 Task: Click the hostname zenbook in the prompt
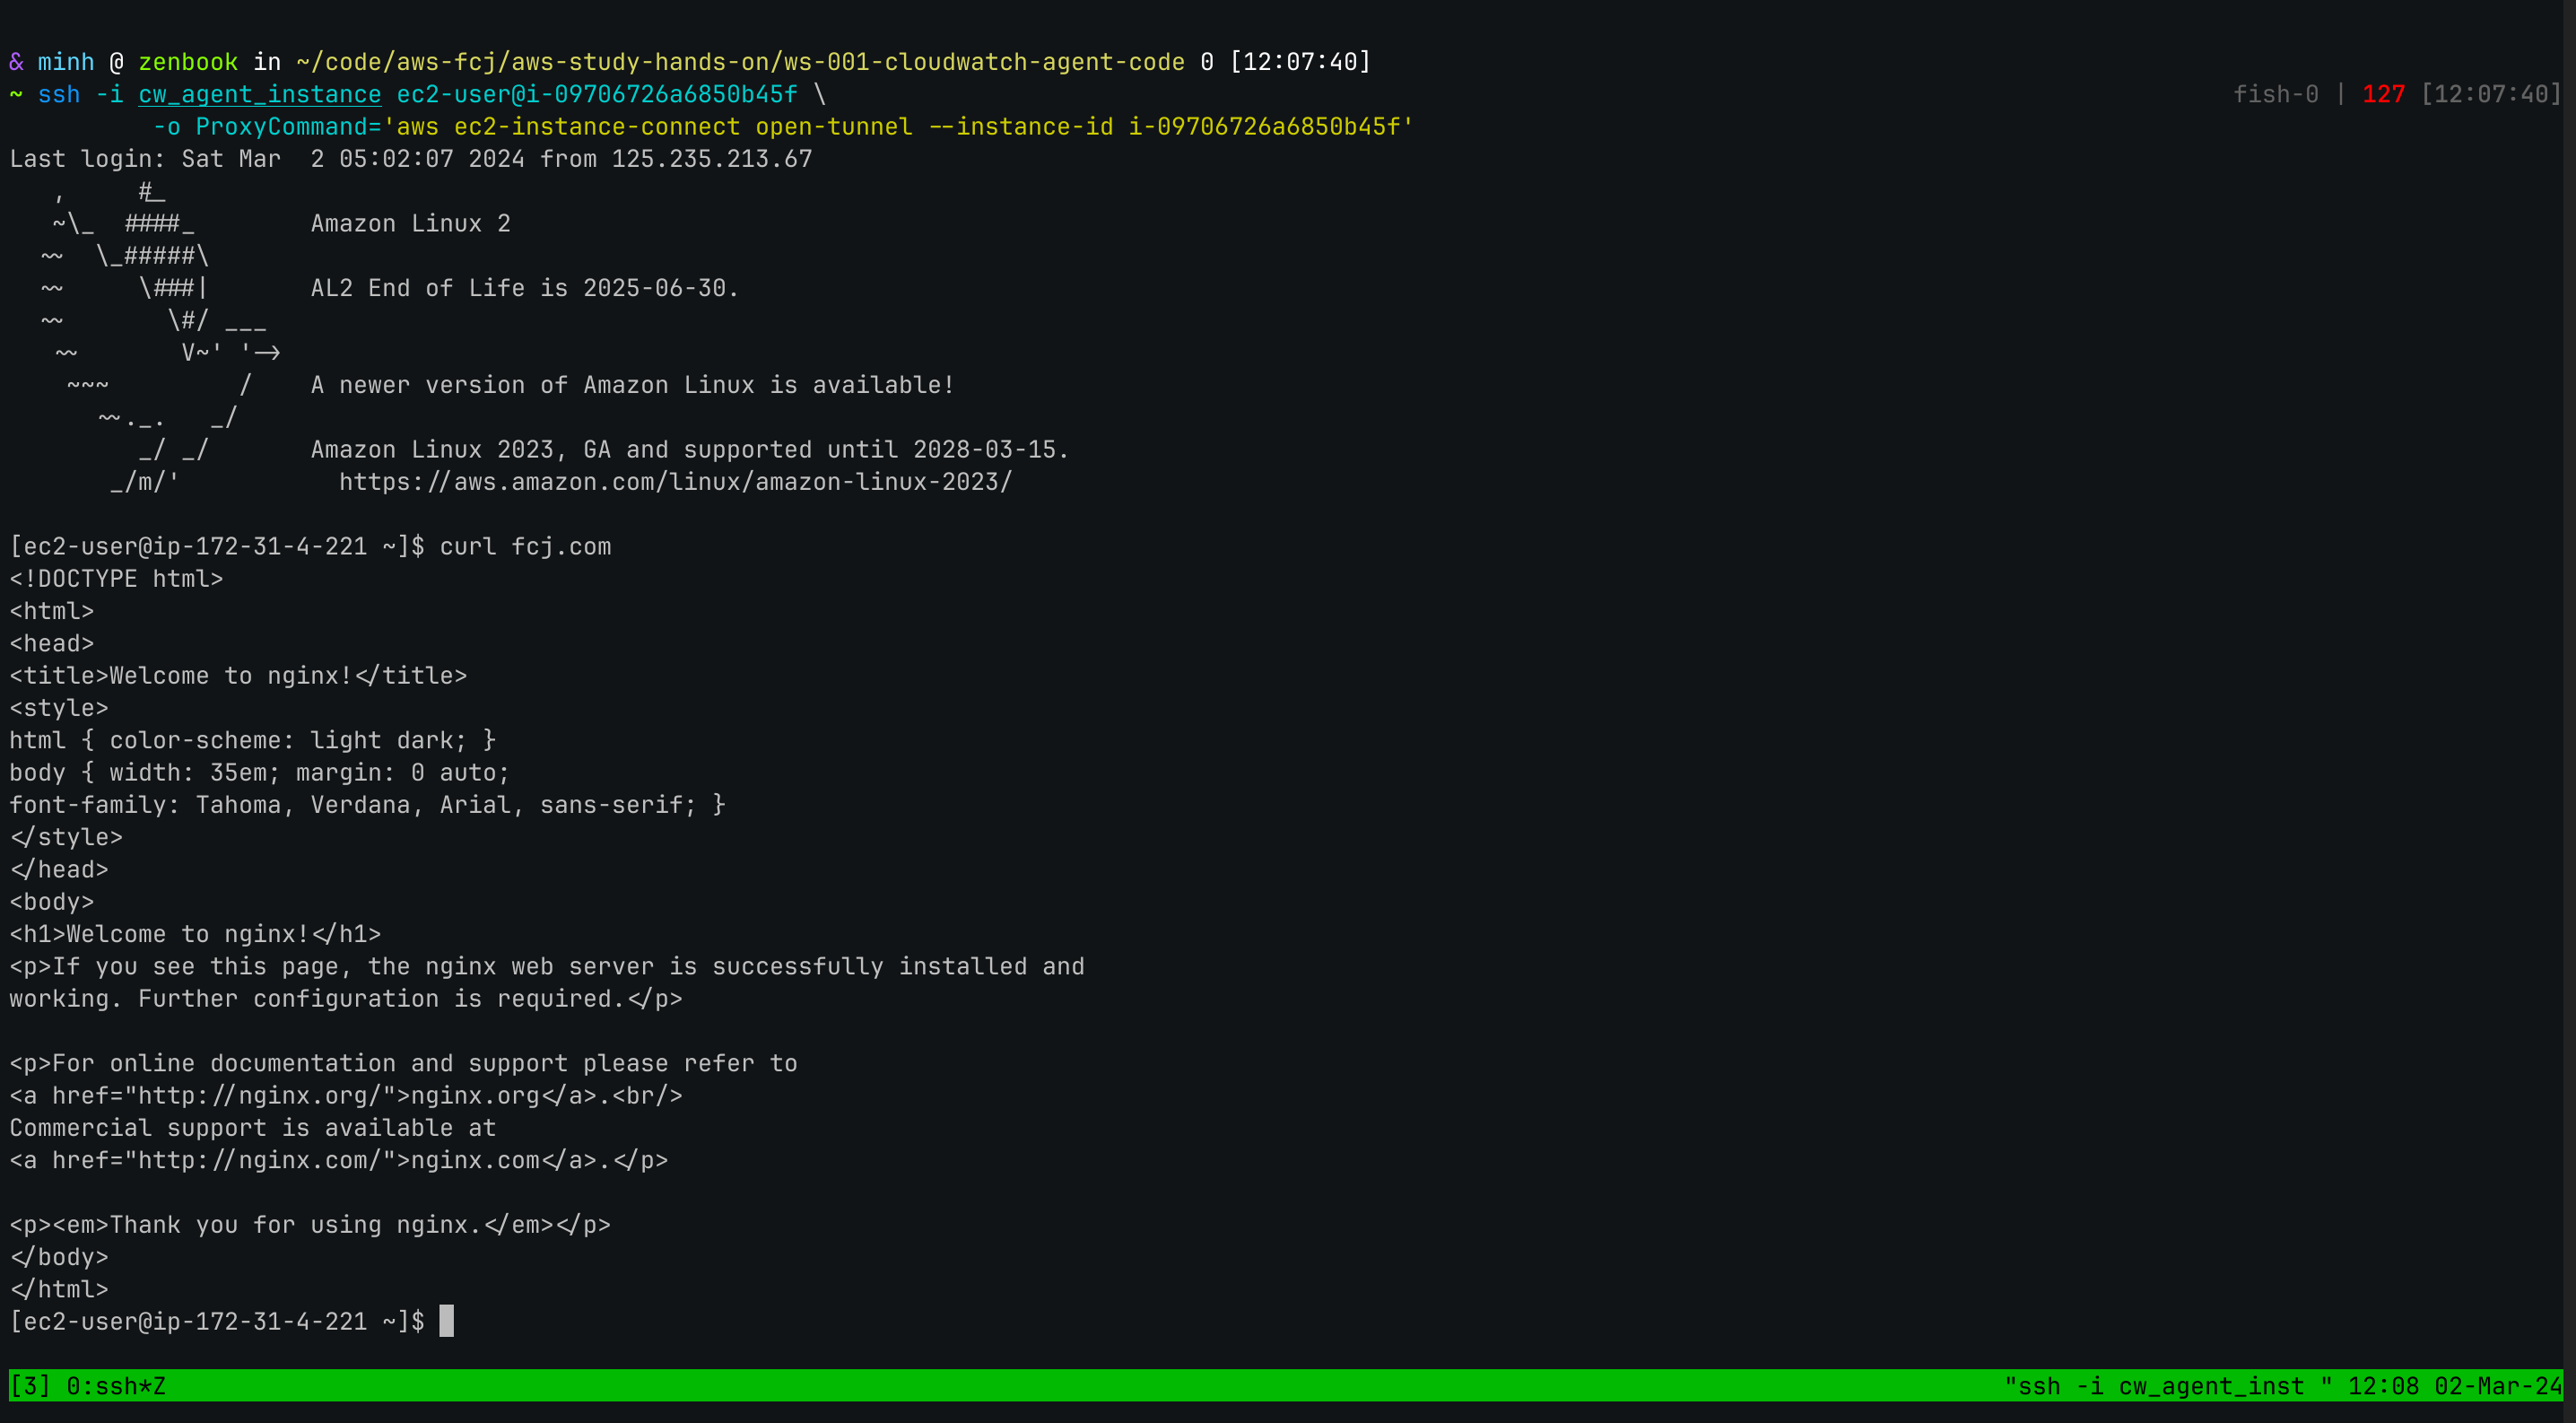189,61
